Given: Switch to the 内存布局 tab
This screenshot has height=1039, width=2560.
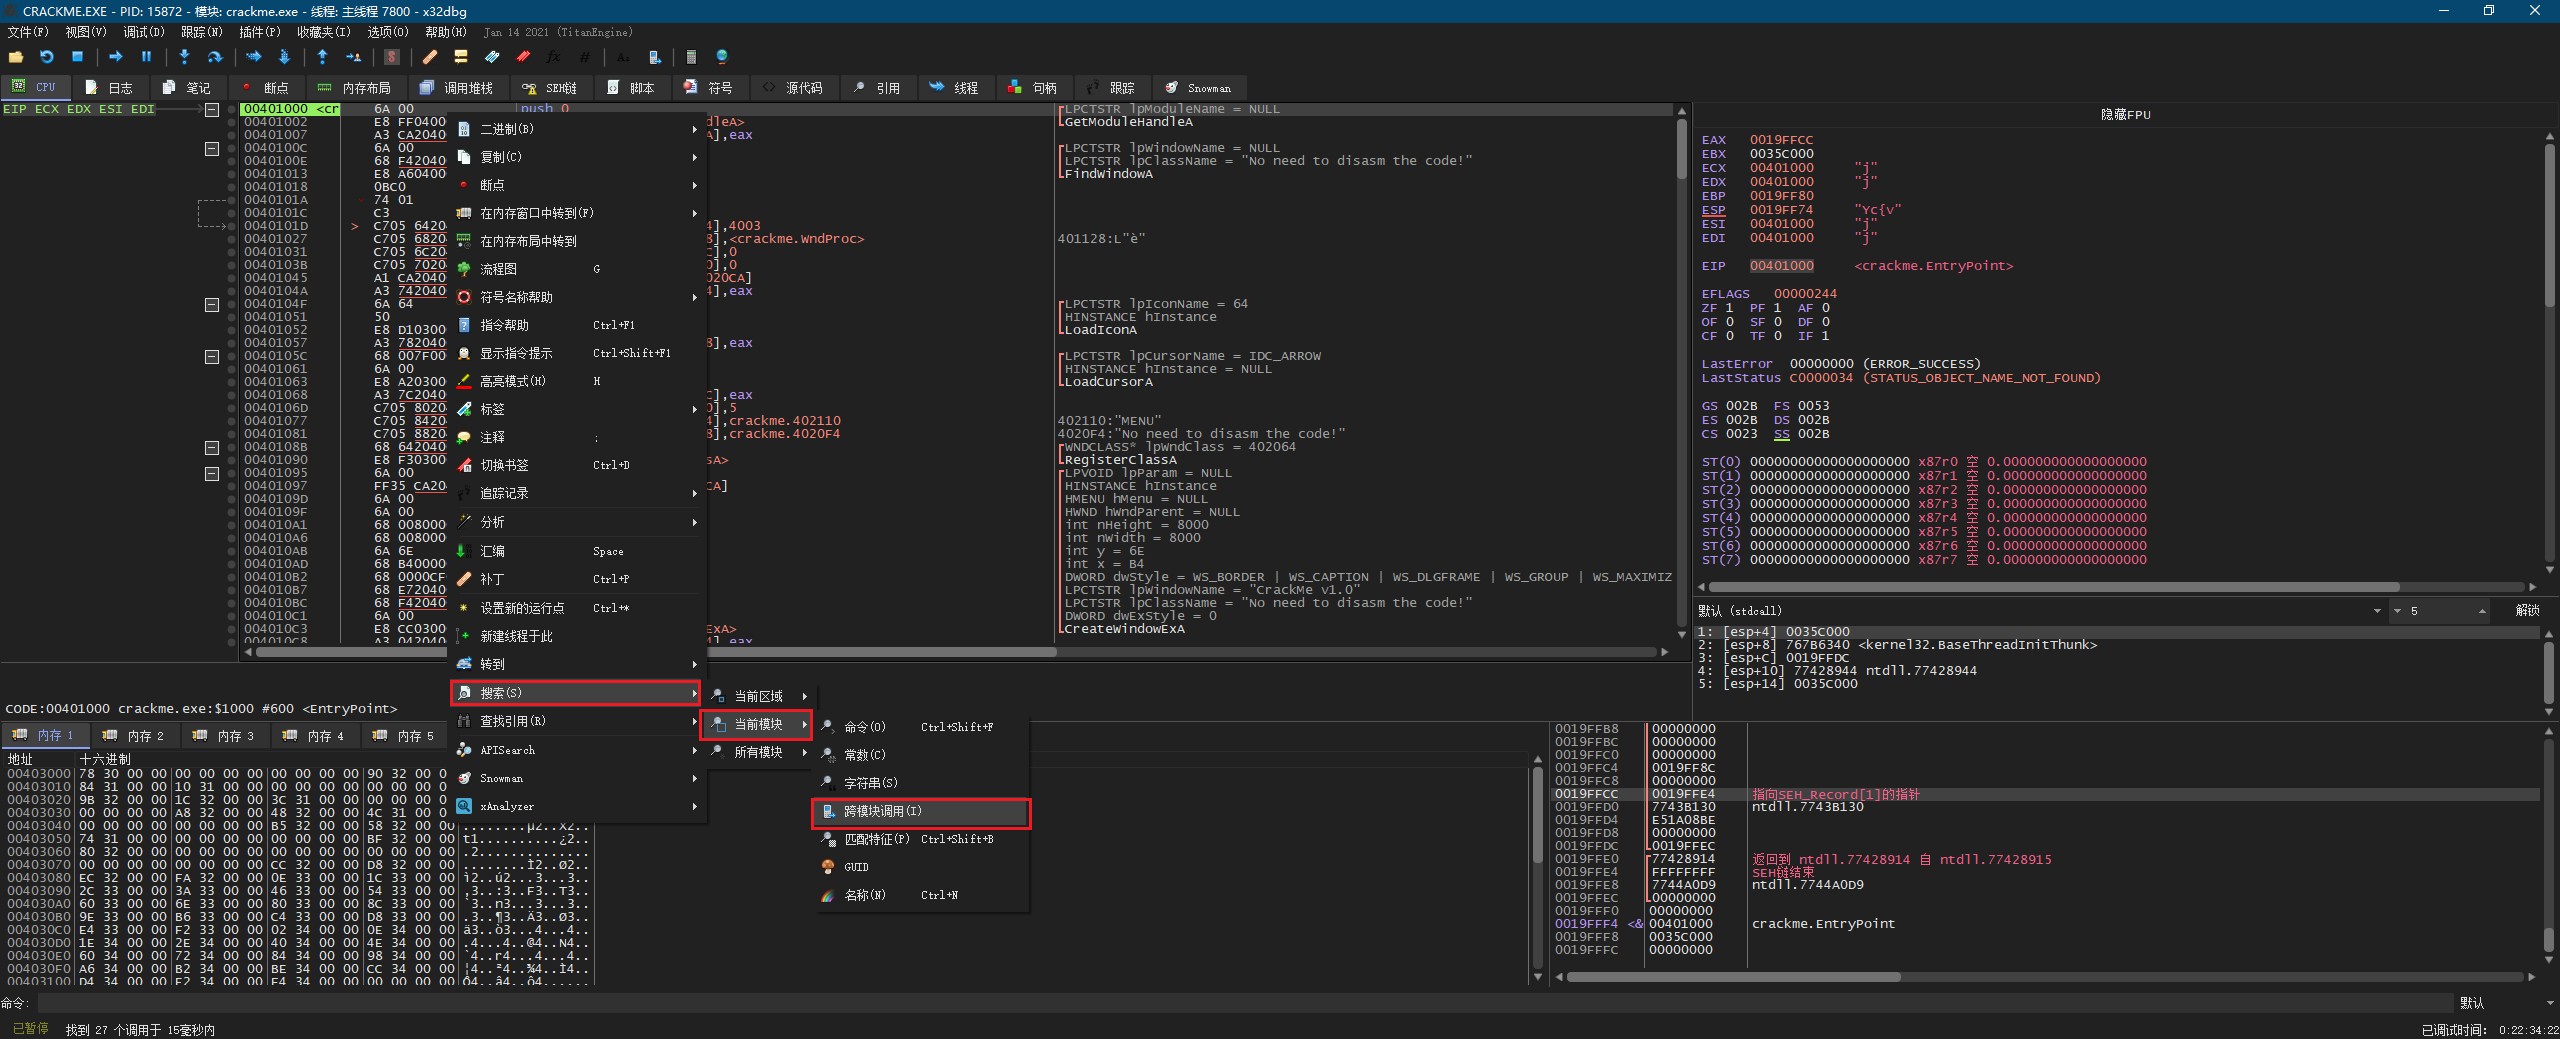Looking at the screenshot, I should 356,88.
